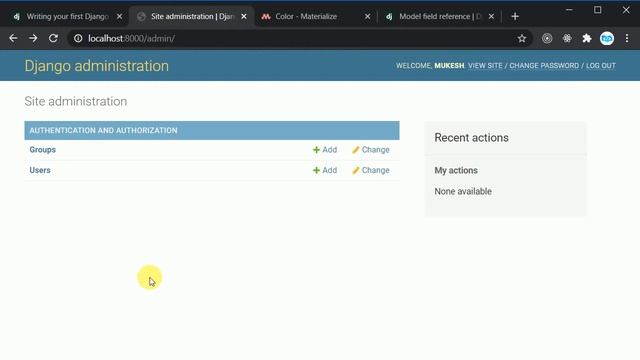Click Change in the Groups row

point(371,150)
